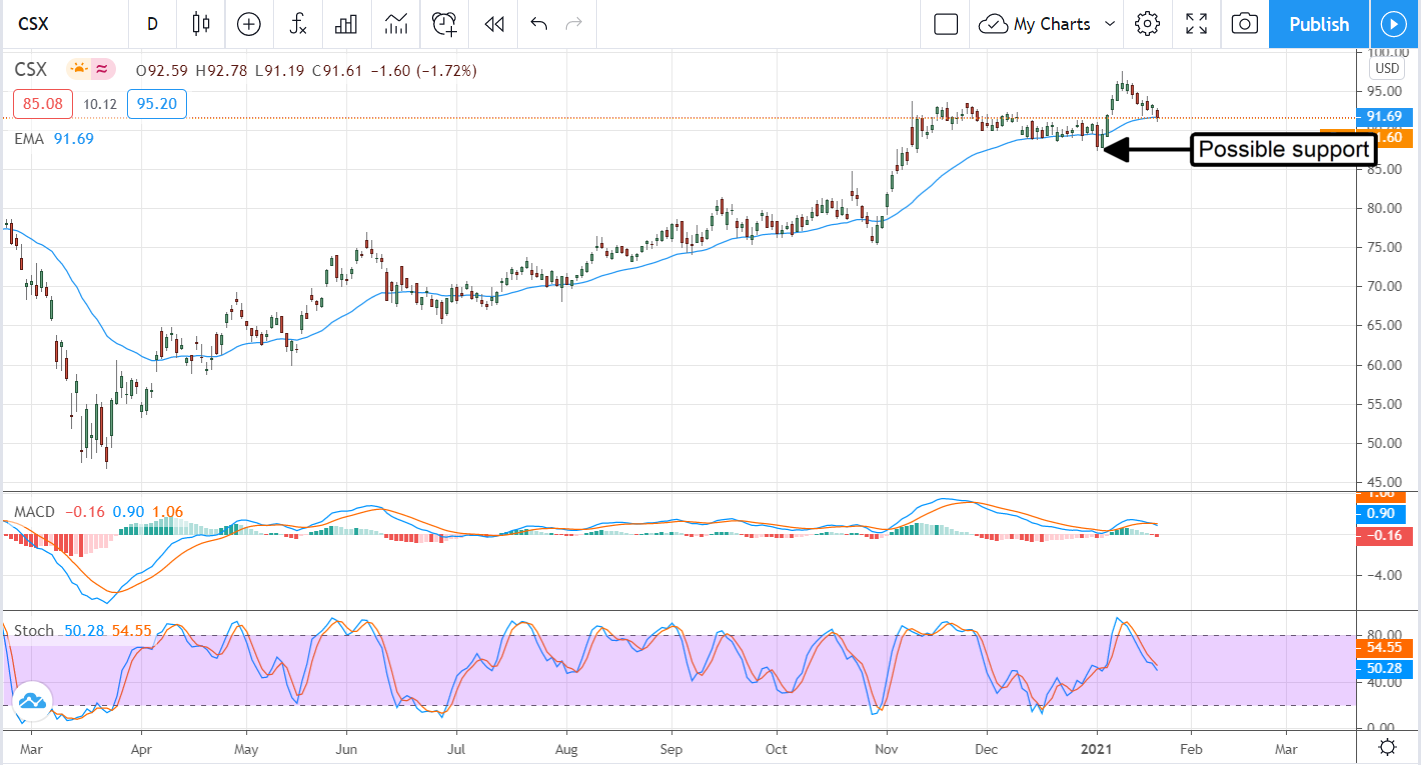
Task: Open the indicator templates icon
Action: coord(396,24)
